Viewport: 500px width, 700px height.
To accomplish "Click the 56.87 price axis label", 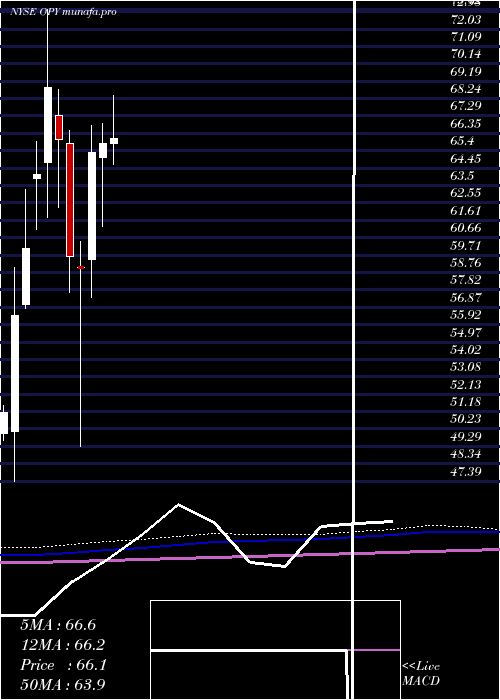I will (466, 297).
